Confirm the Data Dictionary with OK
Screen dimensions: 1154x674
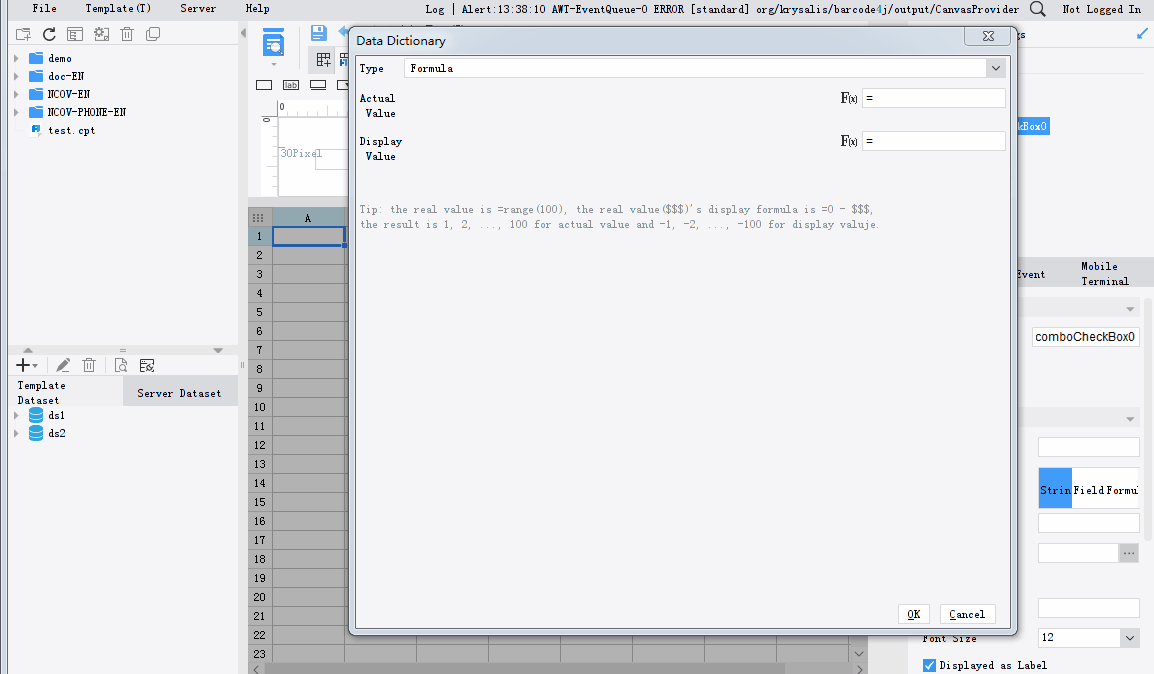(913, 613)
